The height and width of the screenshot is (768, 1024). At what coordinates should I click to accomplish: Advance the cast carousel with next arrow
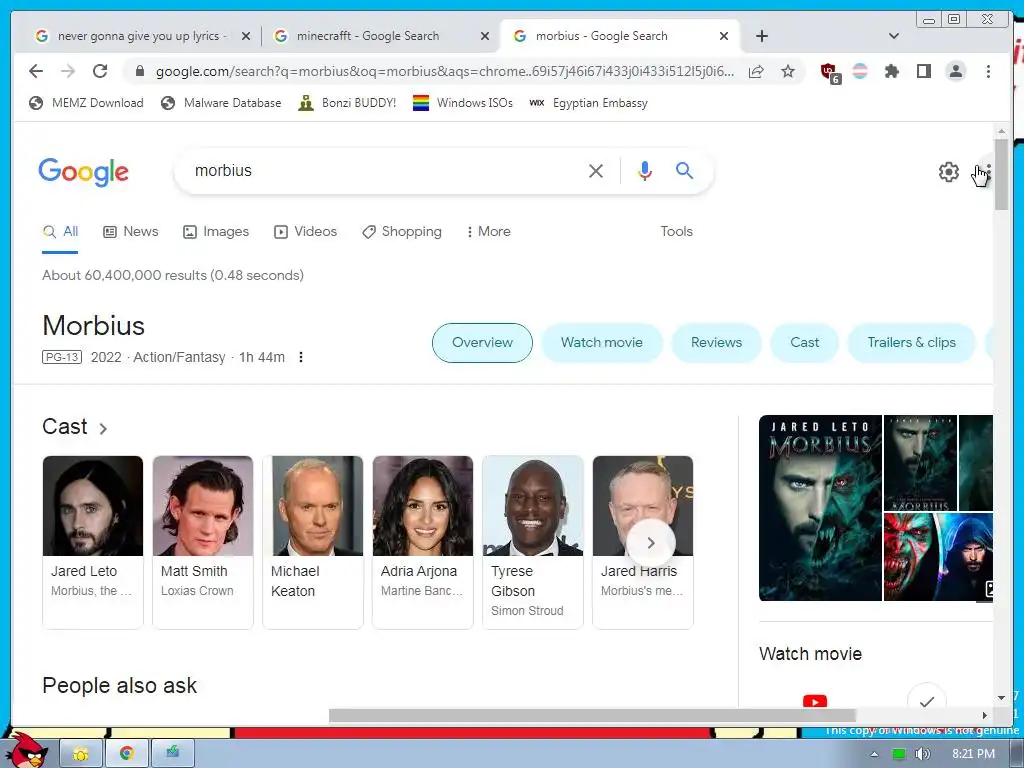click(650, 543)
